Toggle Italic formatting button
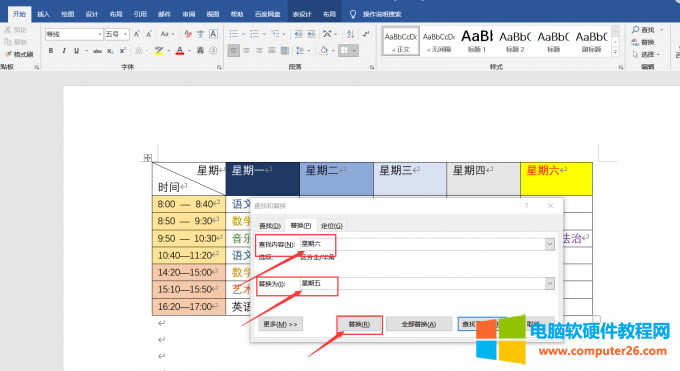680x371 pixels. (64, 51)
